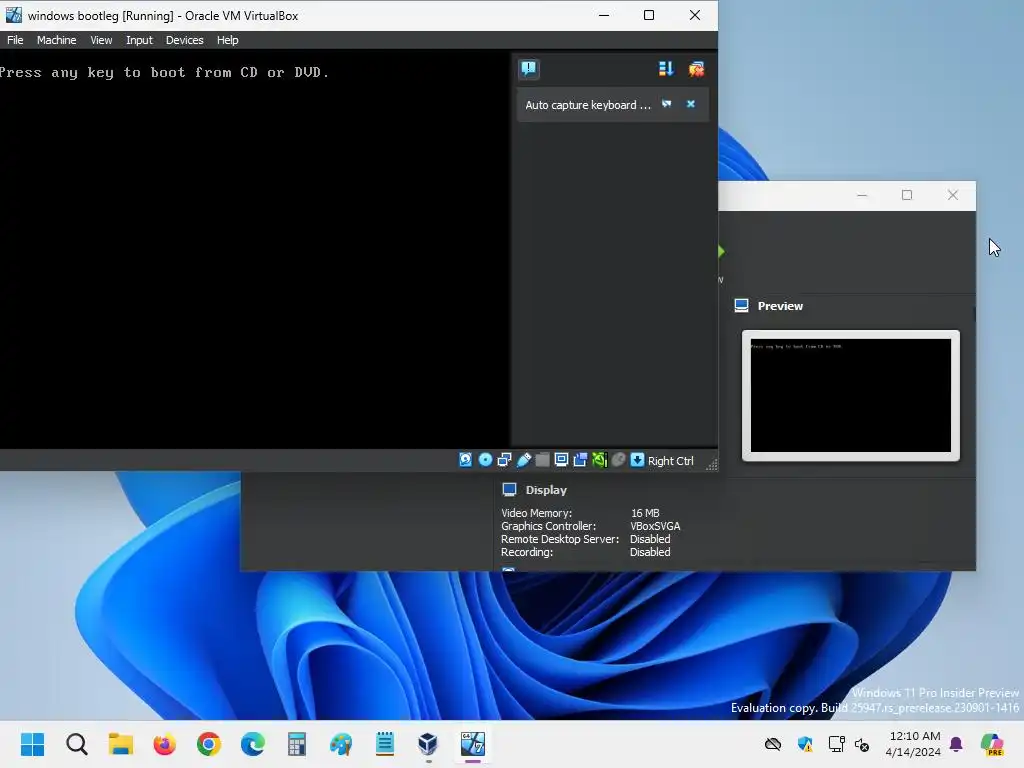
Task: Open notifications bell in the taskbar
Action: [x=956, y=744]
